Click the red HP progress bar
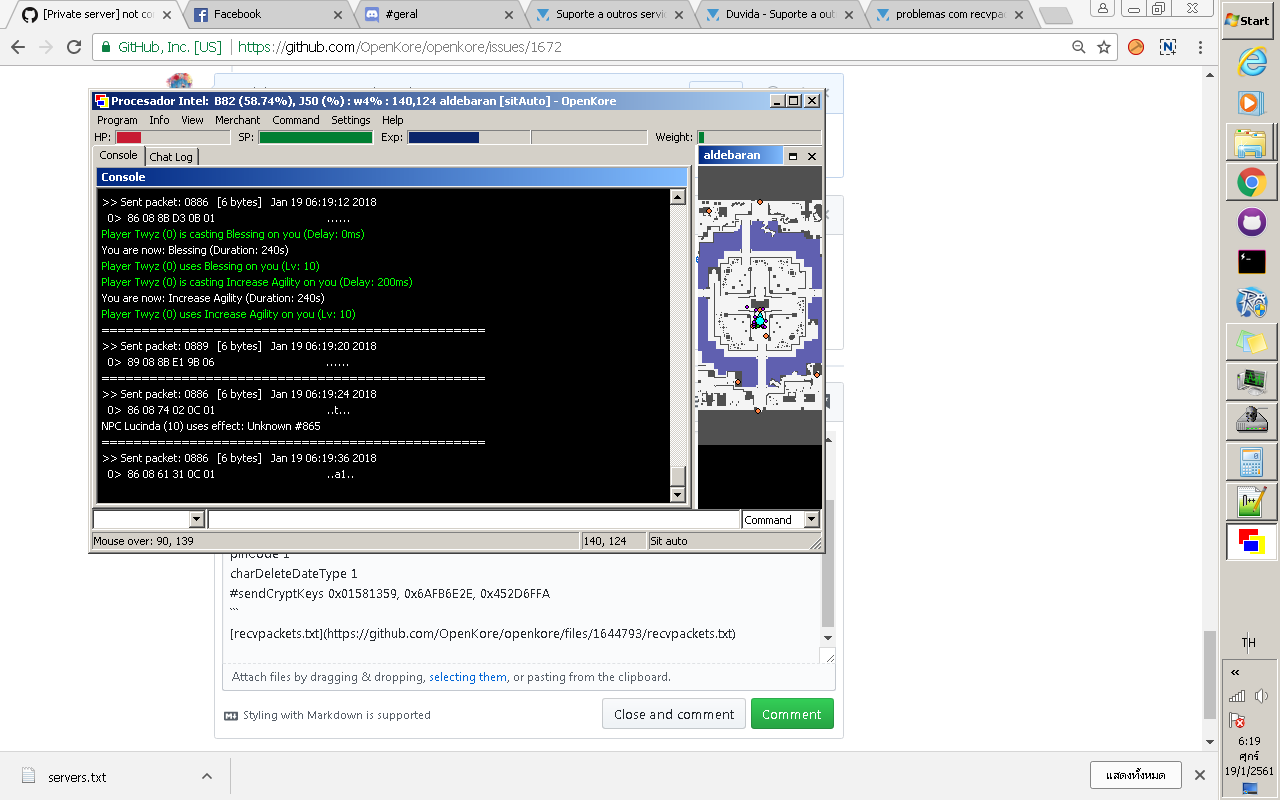The image size is (1280, 800). [130, 137]
